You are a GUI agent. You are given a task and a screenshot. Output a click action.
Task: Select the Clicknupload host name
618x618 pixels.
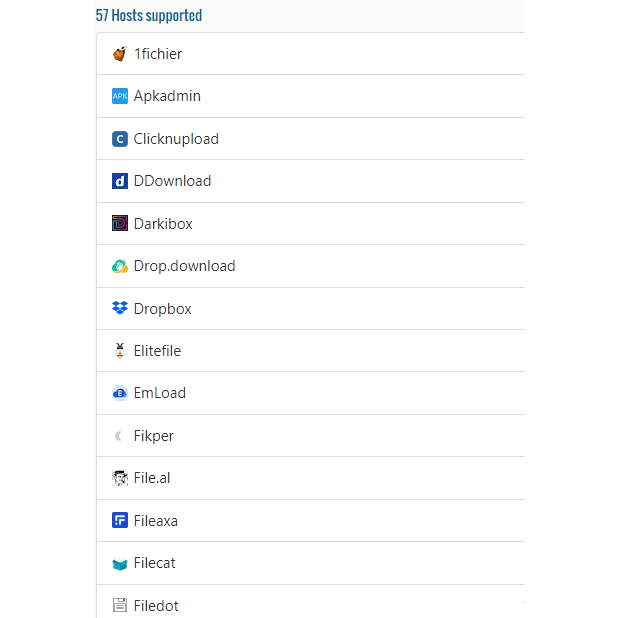[176, 139]
